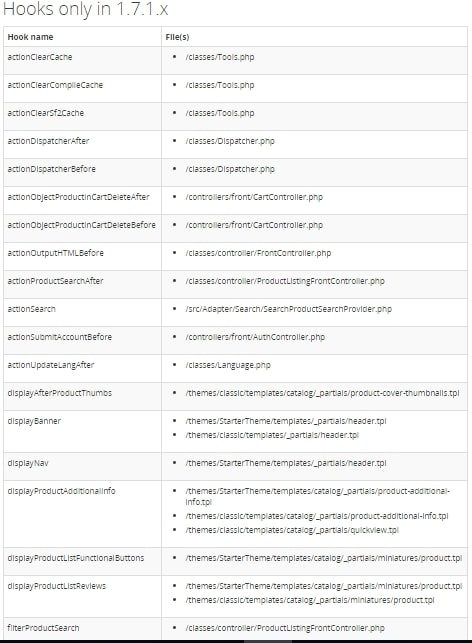This screenshot has width=472, height=643.
Task: Click AuthController.php file path
Action: (x=255, y=337)
